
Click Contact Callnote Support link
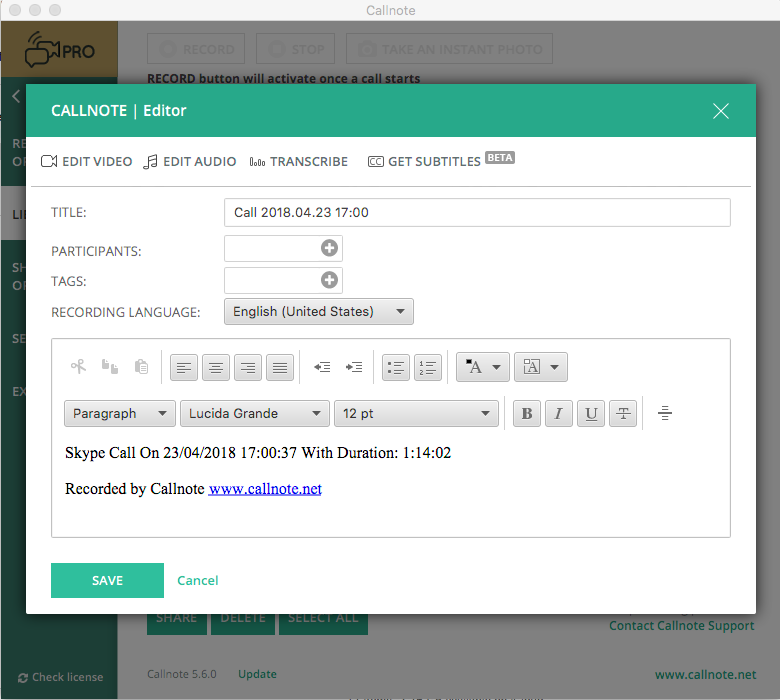[x=682, y=625]
